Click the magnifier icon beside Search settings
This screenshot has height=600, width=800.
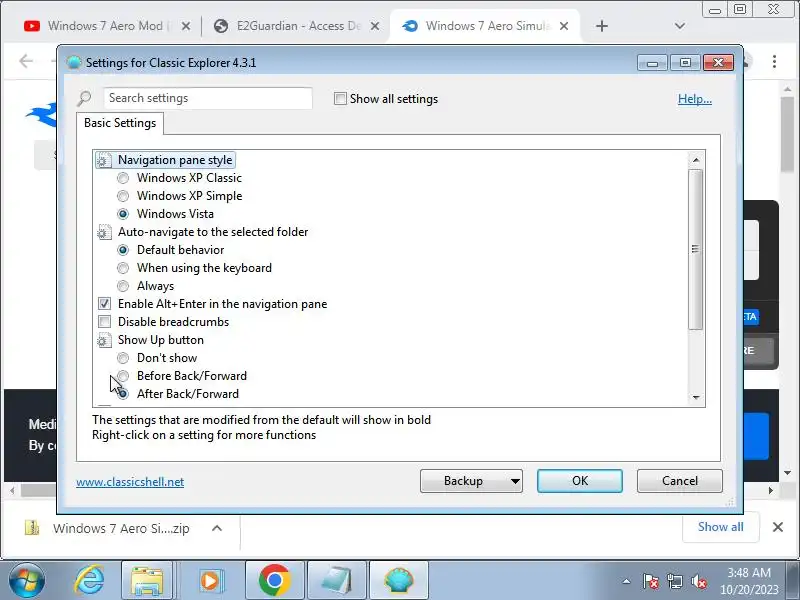coord(84,98)
